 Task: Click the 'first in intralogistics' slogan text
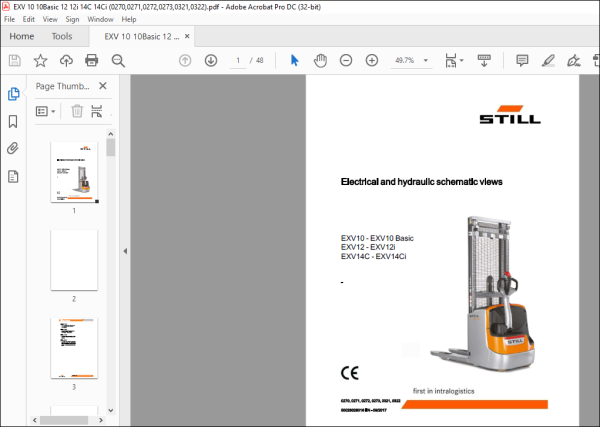(x=443, y=391)
